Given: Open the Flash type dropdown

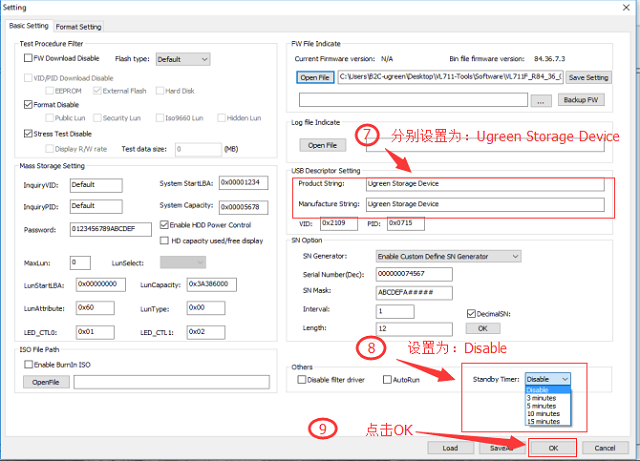Looking at the screenshot, I should coord(183,59).
